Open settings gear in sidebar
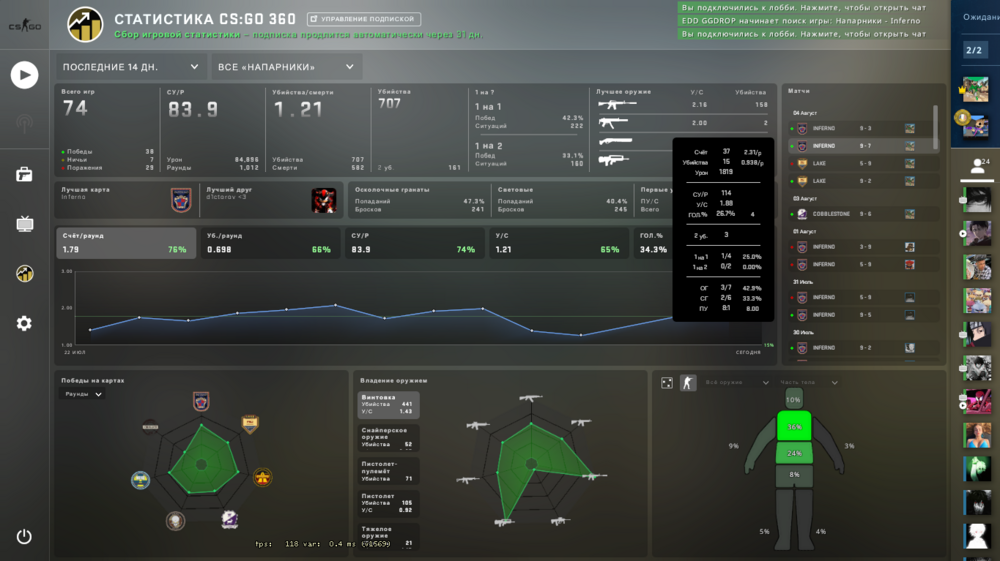 (24, 323)
